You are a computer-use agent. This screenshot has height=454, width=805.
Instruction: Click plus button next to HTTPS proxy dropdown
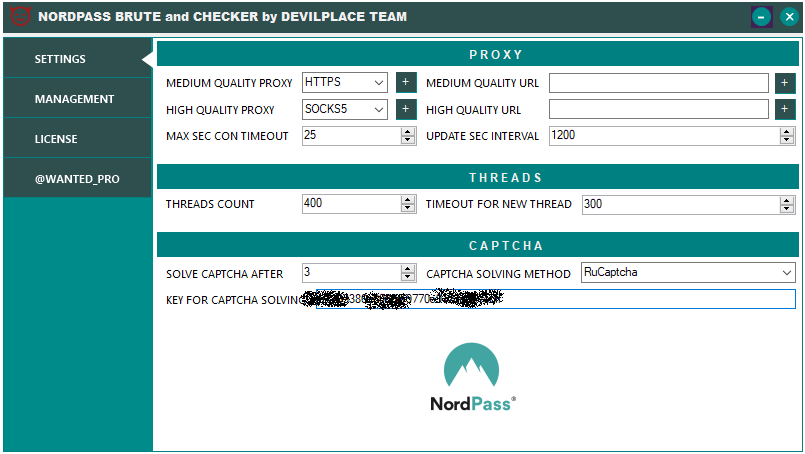pyautogui.click(x=406, y=82)
